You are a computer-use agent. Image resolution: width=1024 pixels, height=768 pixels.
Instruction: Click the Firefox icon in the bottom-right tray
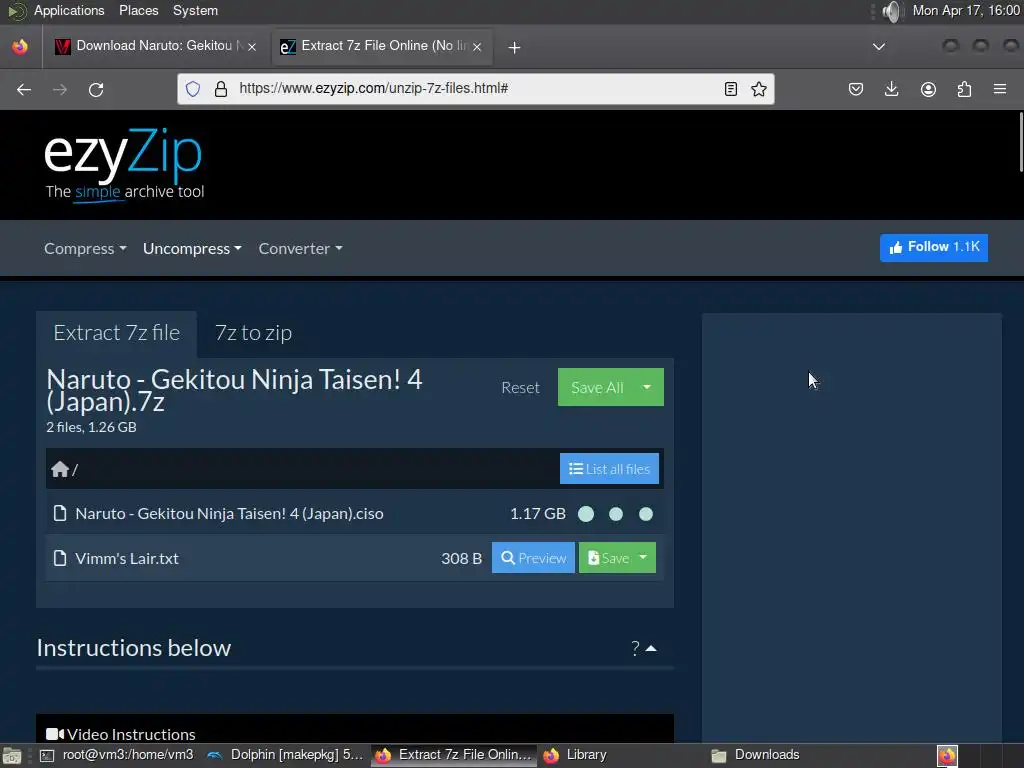(x=947, y=756)
